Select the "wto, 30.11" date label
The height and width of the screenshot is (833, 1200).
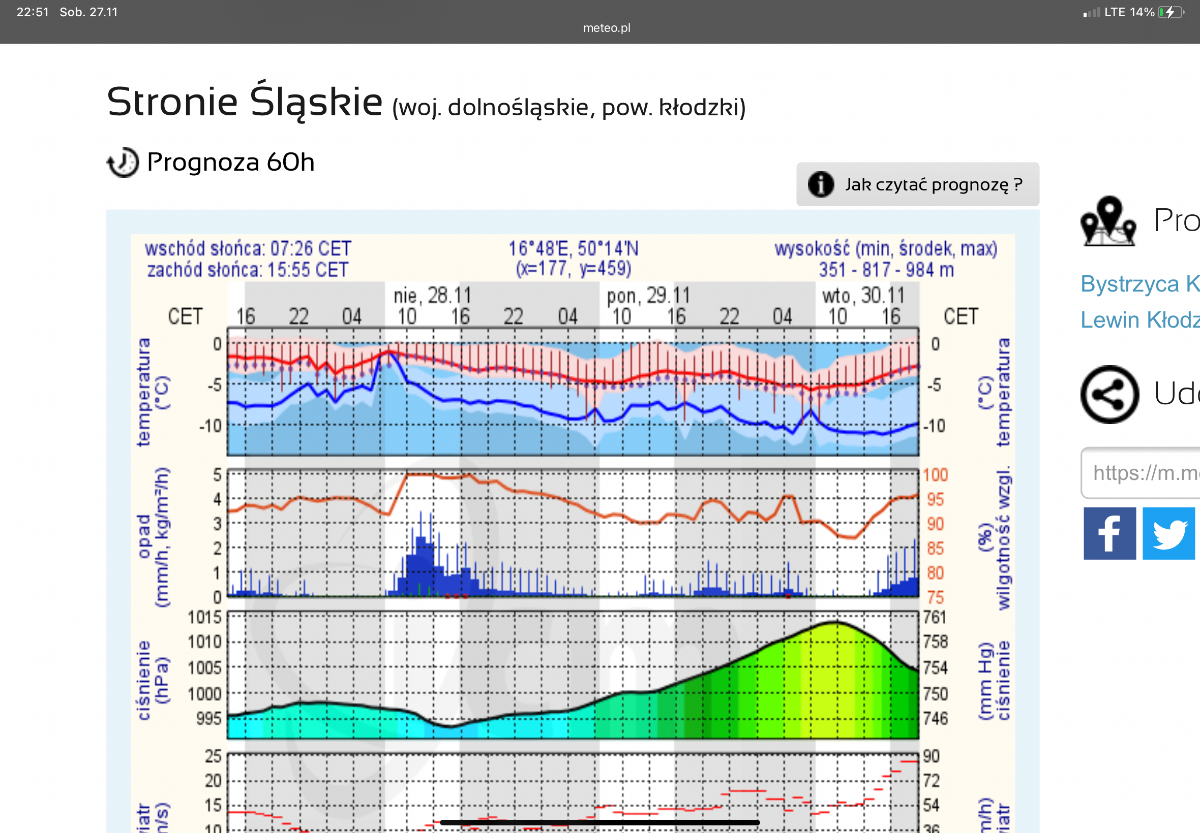point(862,296)
